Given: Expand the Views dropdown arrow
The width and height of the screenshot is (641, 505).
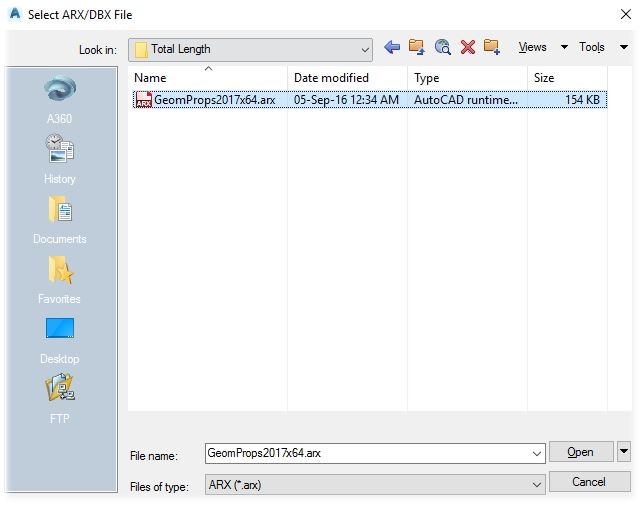Looking at the screenshot, I should coord(564,47).
